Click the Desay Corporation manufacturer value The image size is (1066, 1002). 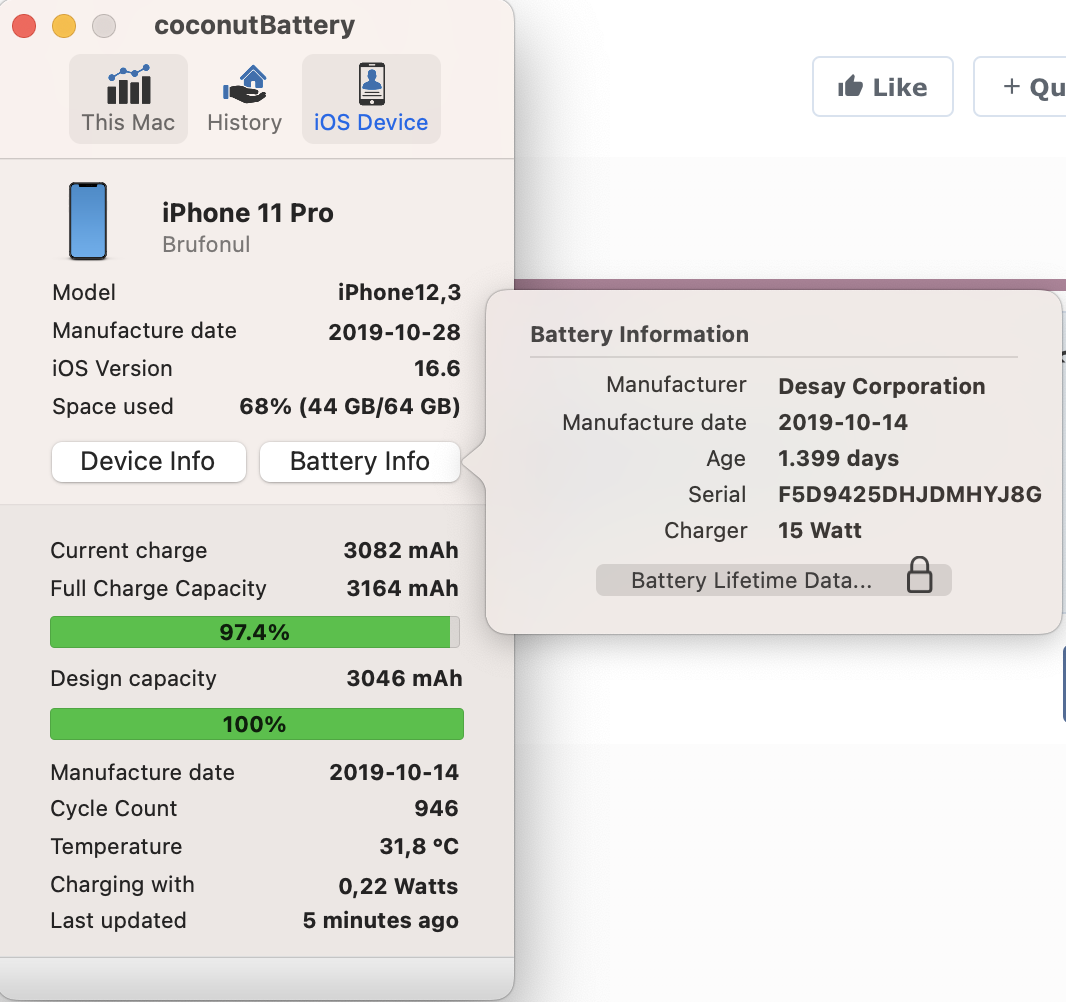pos(881,386)
